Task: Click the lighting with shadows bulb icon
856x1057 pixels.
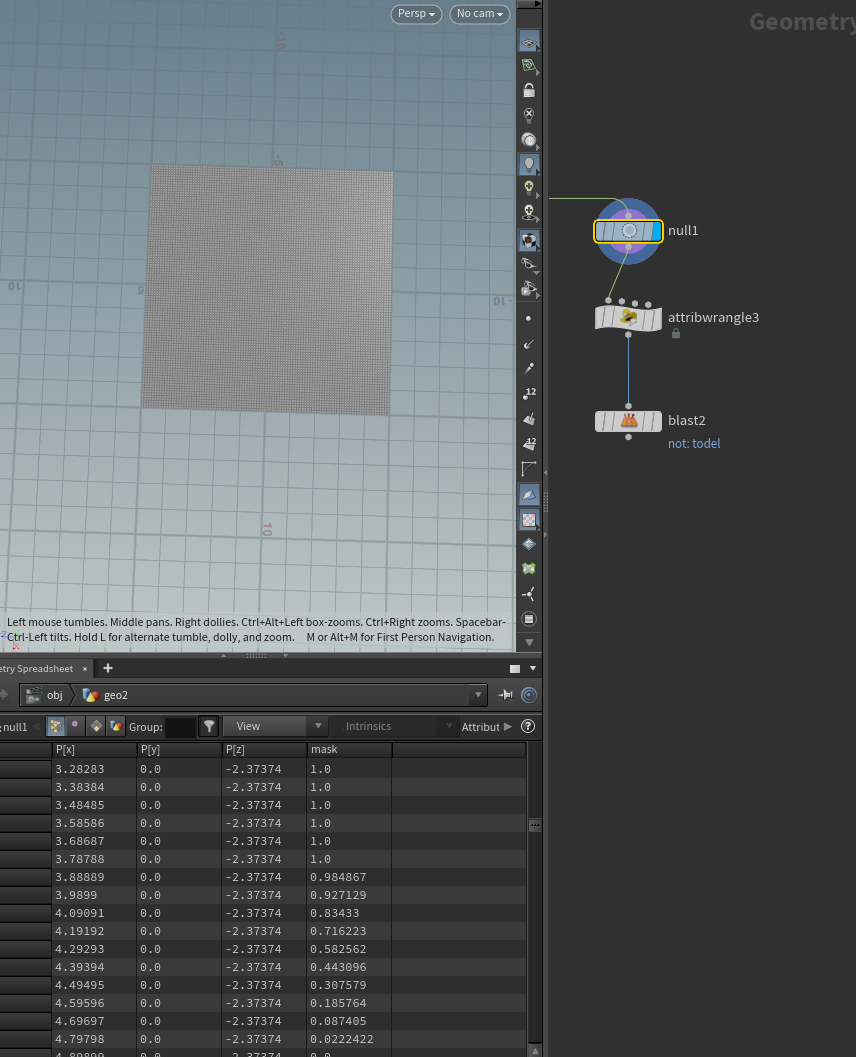Action: tap(529, 213)
